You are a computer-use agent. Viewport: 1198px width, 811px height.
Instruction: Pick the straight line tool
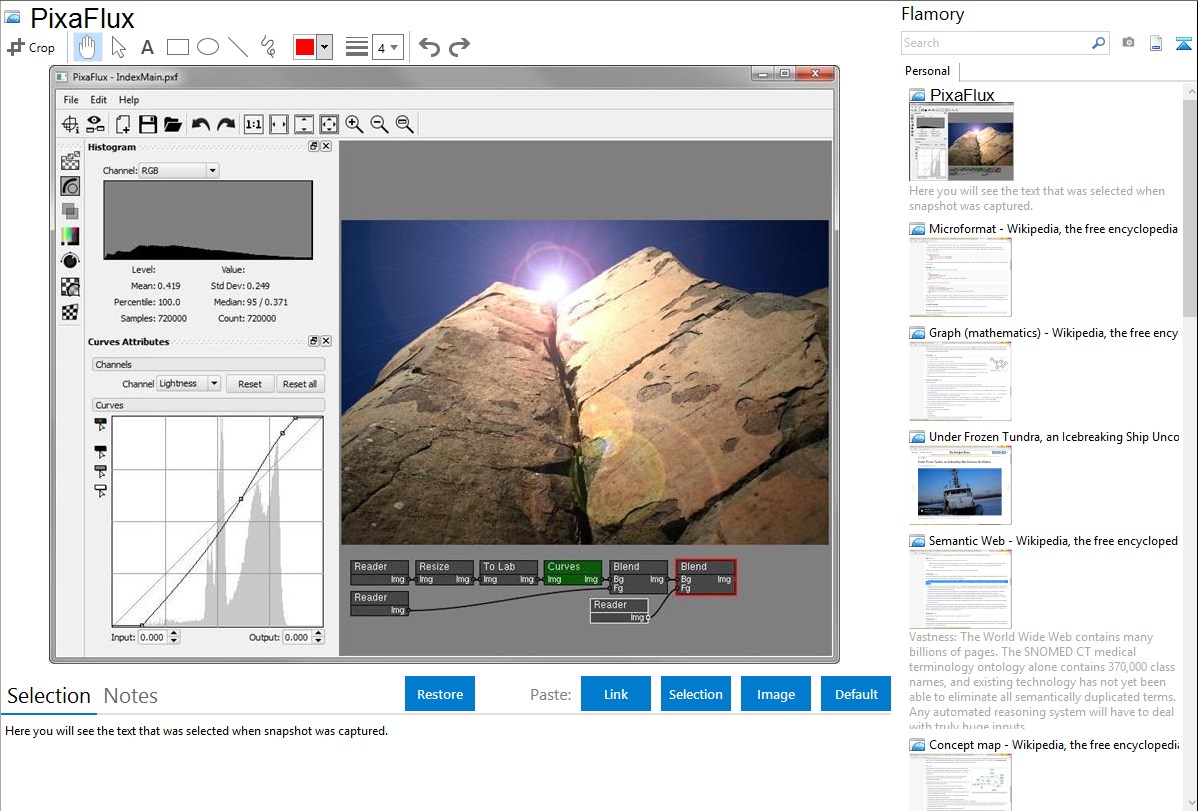tap(238, 47)
